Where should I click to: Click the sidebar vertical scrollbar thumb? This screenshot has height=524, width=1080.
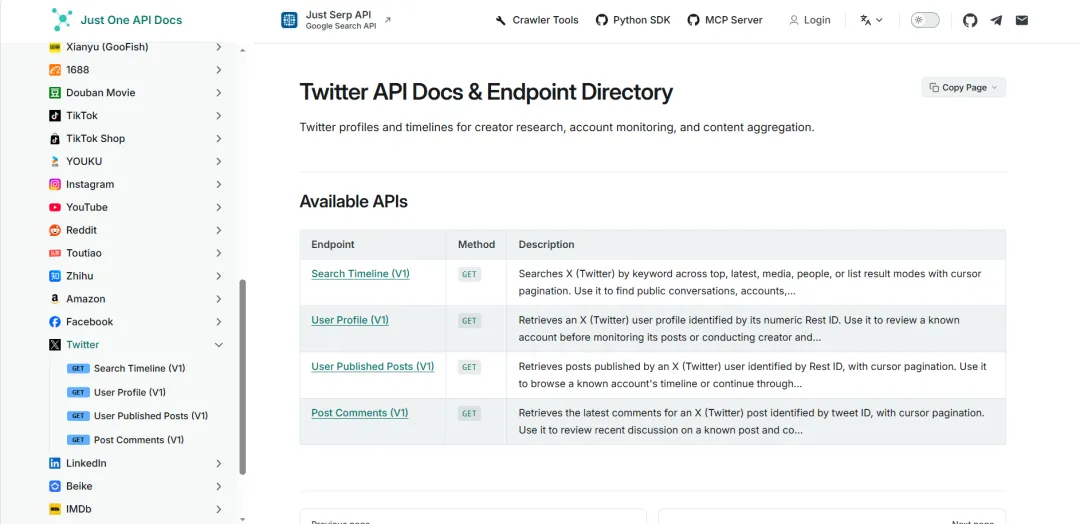tap(242, 377)
